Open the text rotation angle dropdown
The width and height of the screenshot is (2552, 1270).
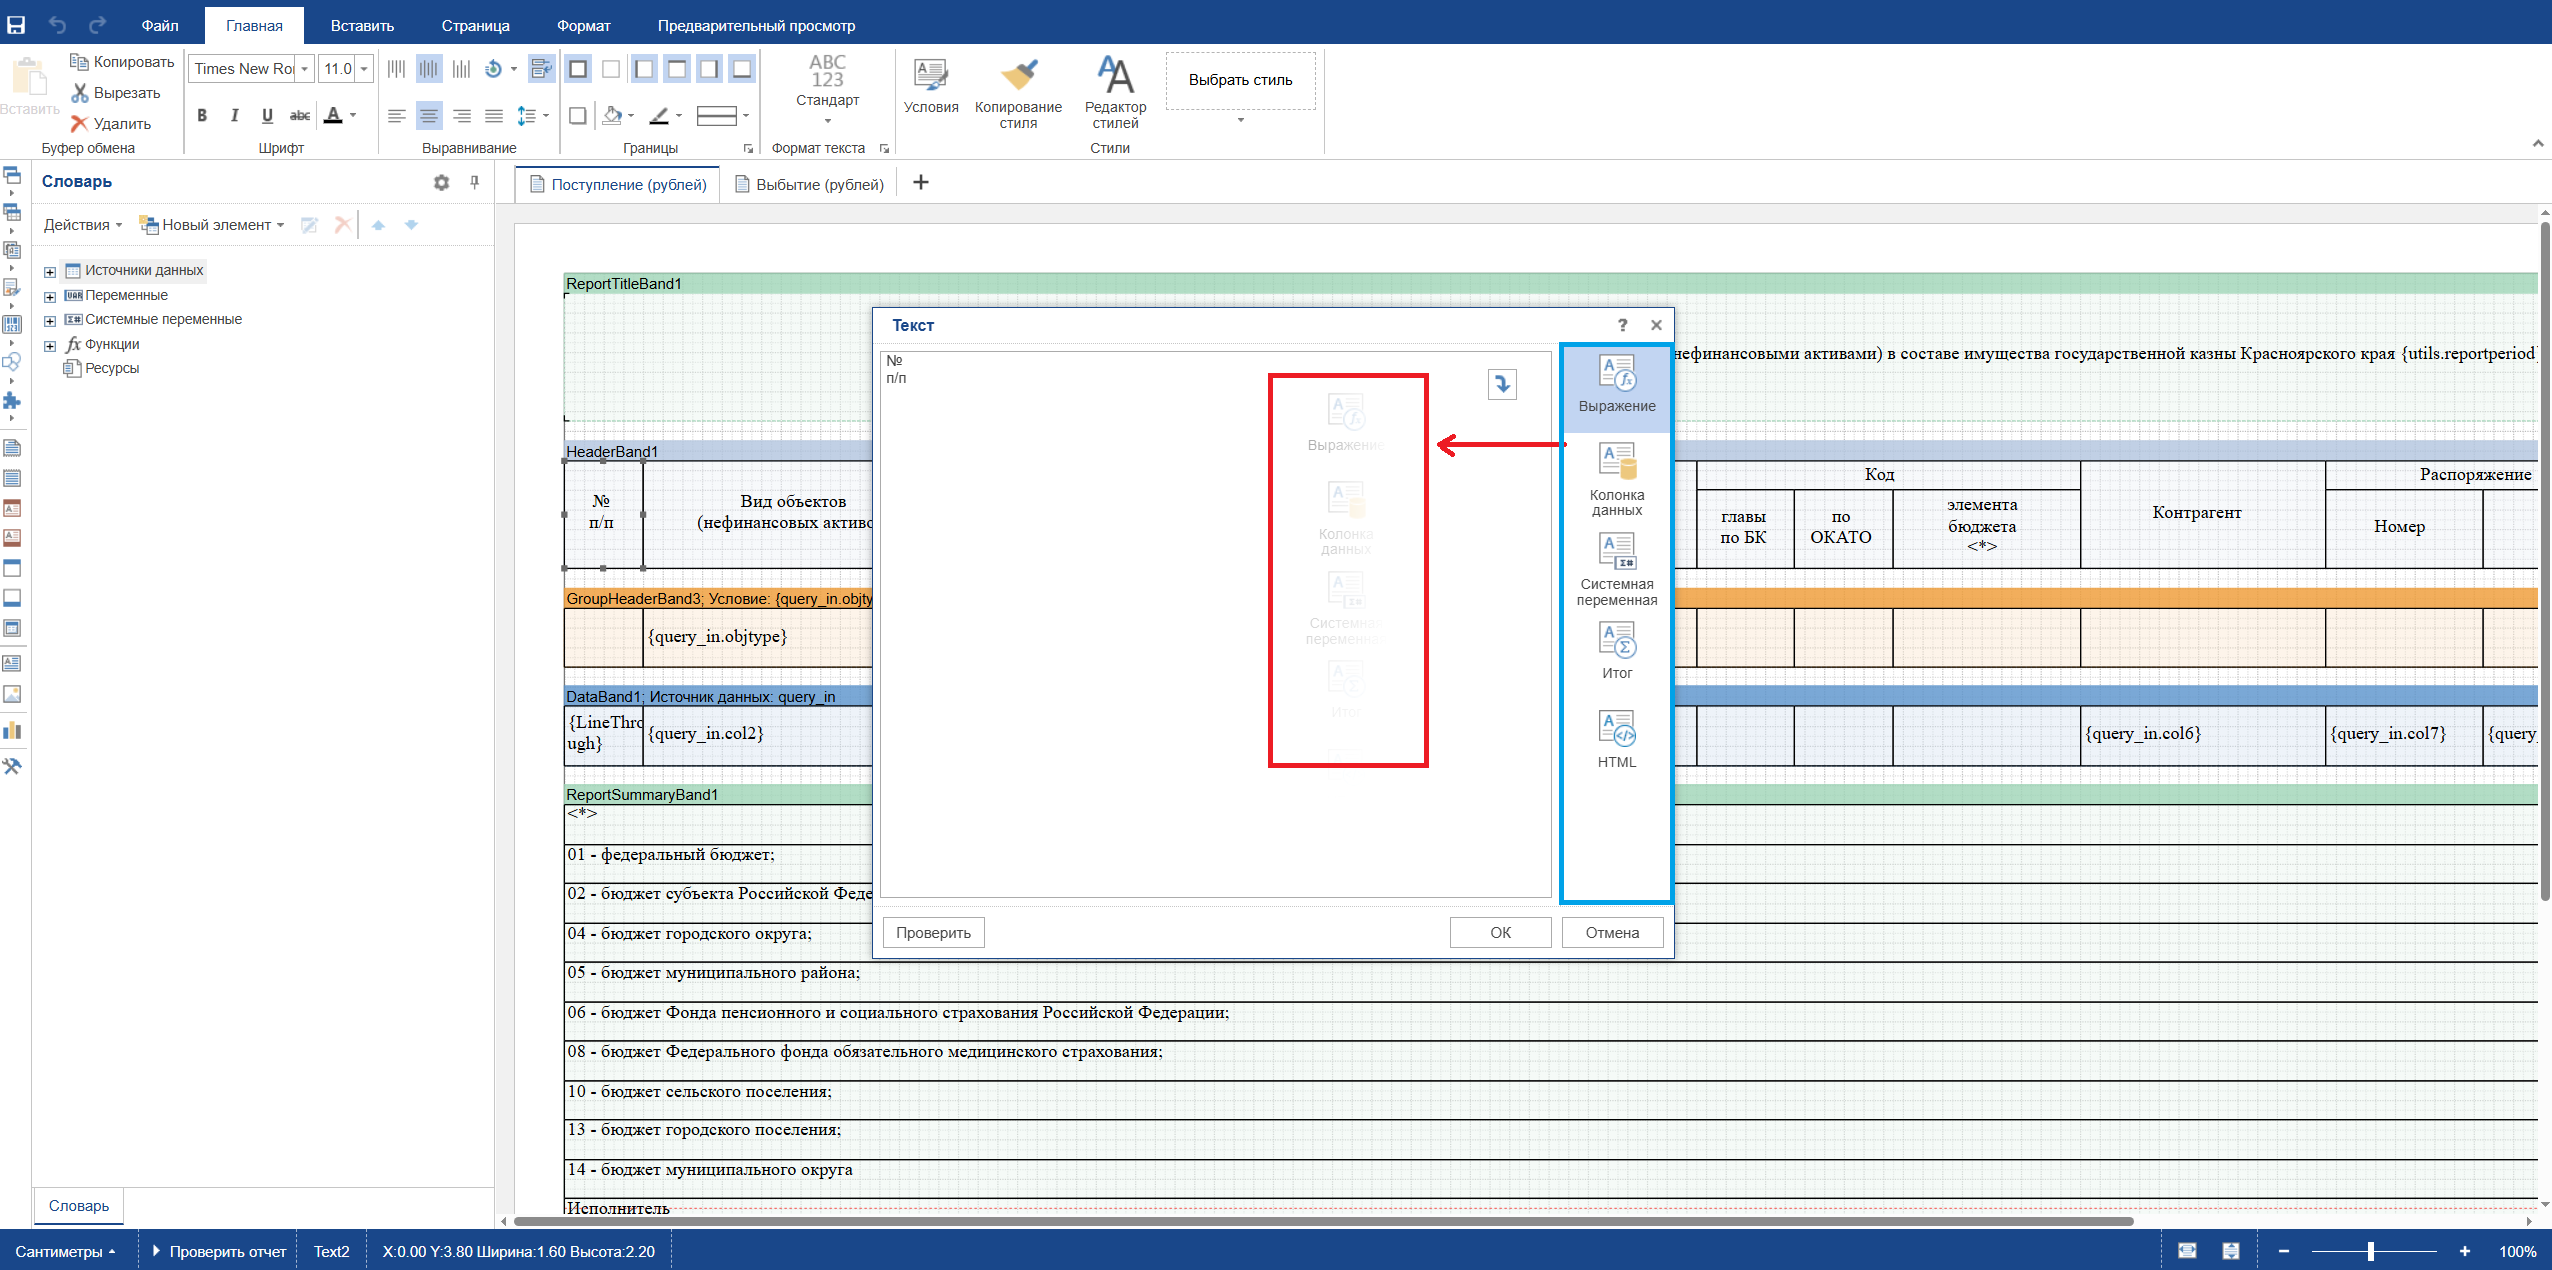tap(513, 69)
